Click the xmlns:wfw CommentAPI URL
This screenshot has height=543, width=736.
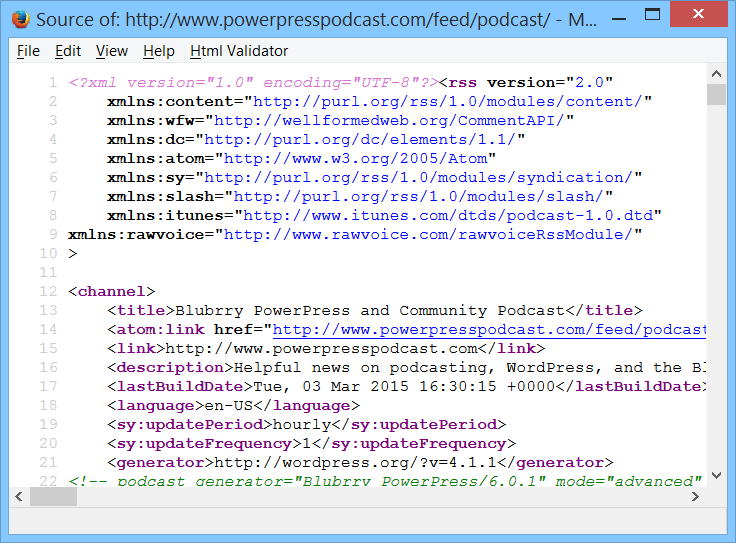389,121
